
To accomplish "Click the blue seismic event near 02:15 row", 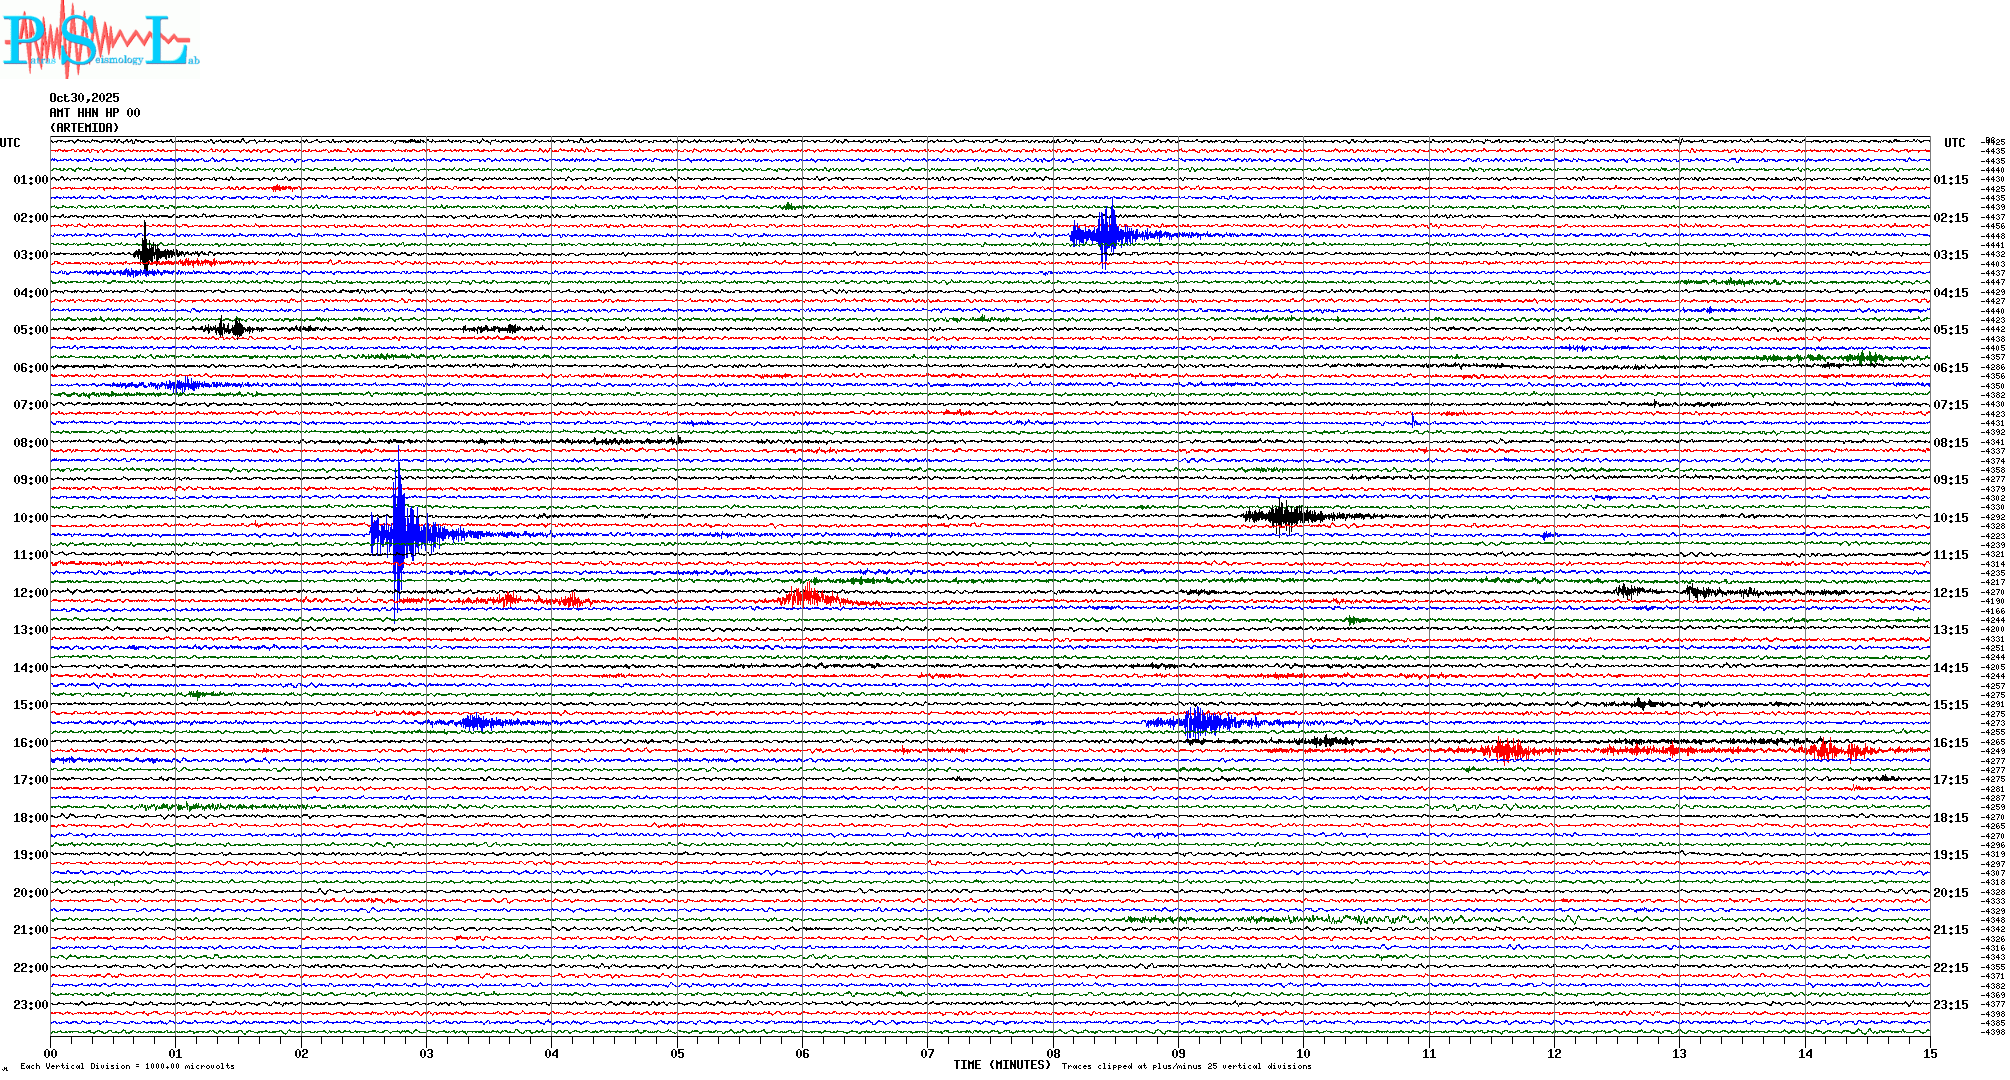I will 1106,236.
